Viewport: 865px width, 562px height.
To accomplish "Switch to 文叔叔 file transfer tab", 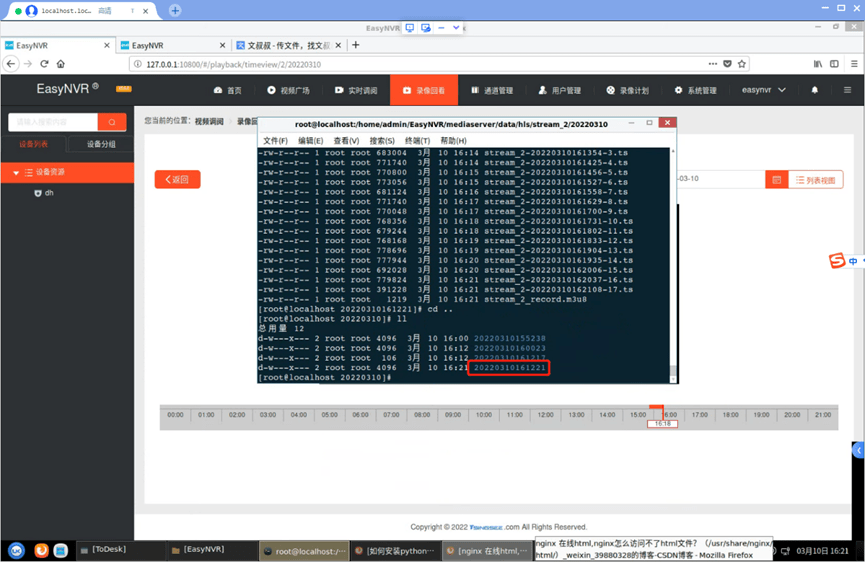I will click(x=287, y=45).
